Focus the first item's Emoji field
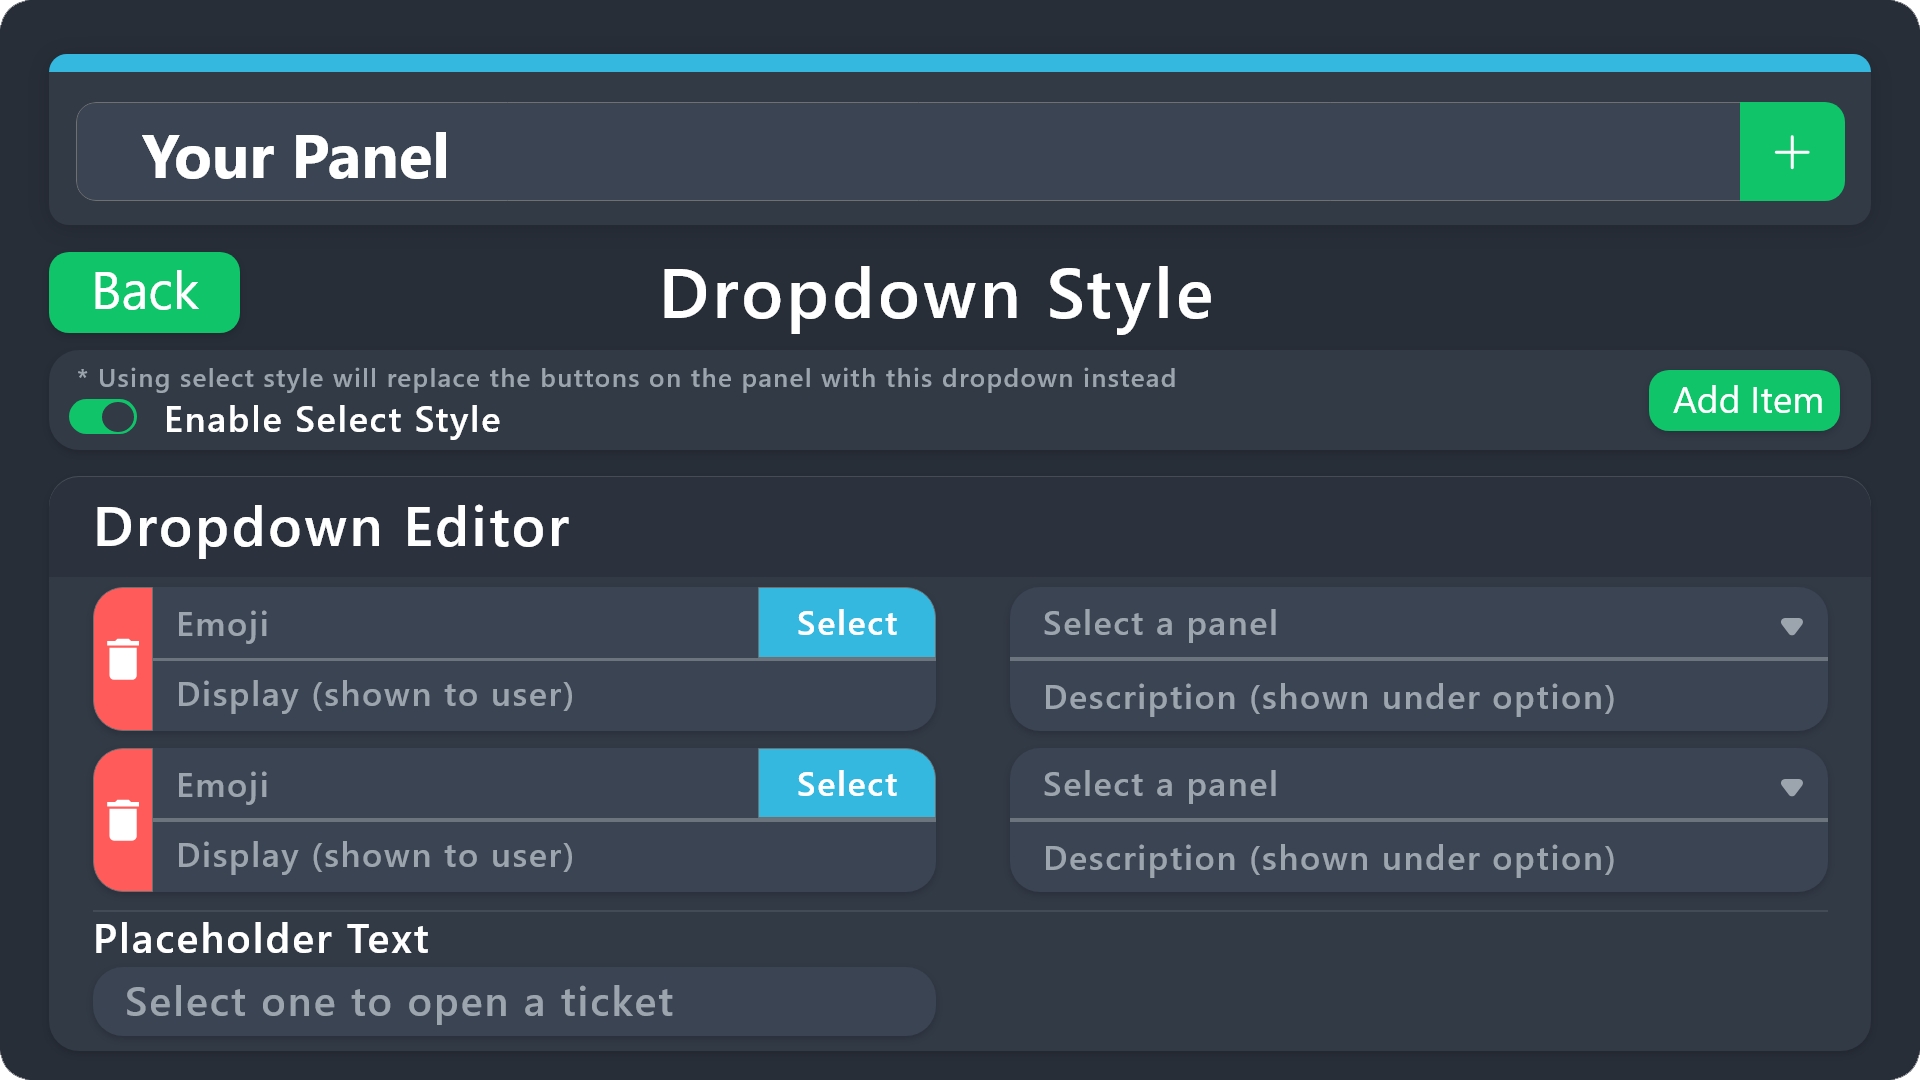Screen dimensions: 1920x1080 tap(456, 623)
